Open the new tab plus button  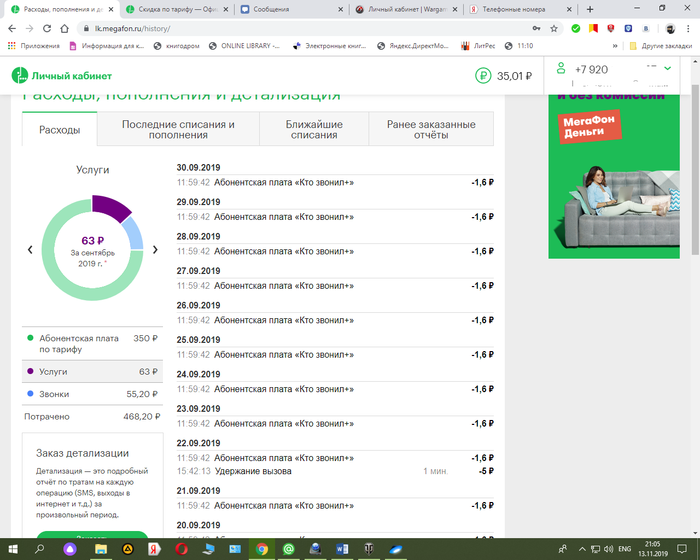[x=589, y=9]
